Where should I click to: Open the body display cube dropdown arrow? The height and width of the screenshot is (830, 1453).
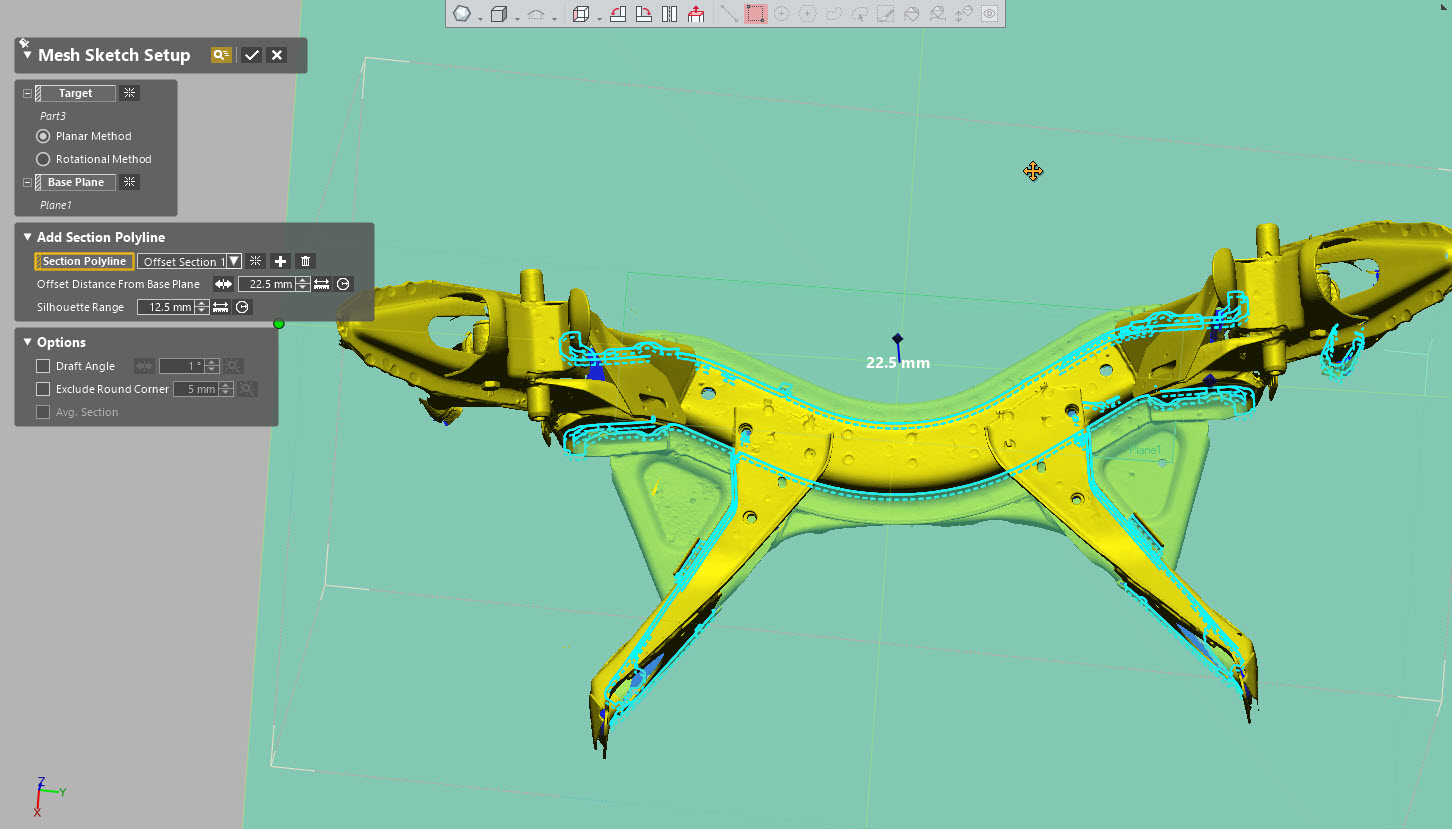pyautogui.click(x=517, y=19)
